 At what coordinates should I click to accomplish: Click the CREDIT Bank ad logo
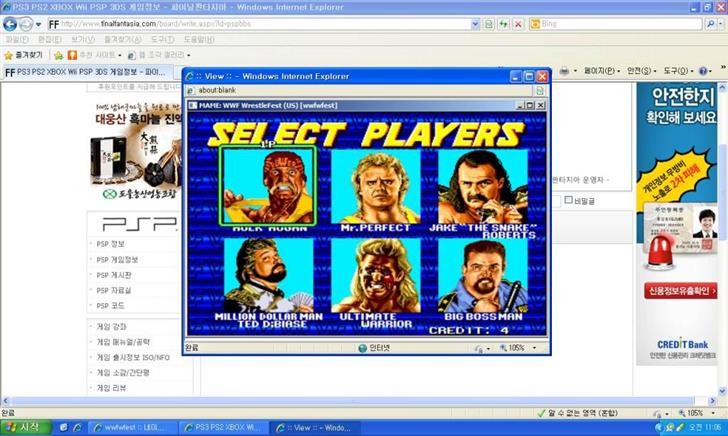[682, 344]
